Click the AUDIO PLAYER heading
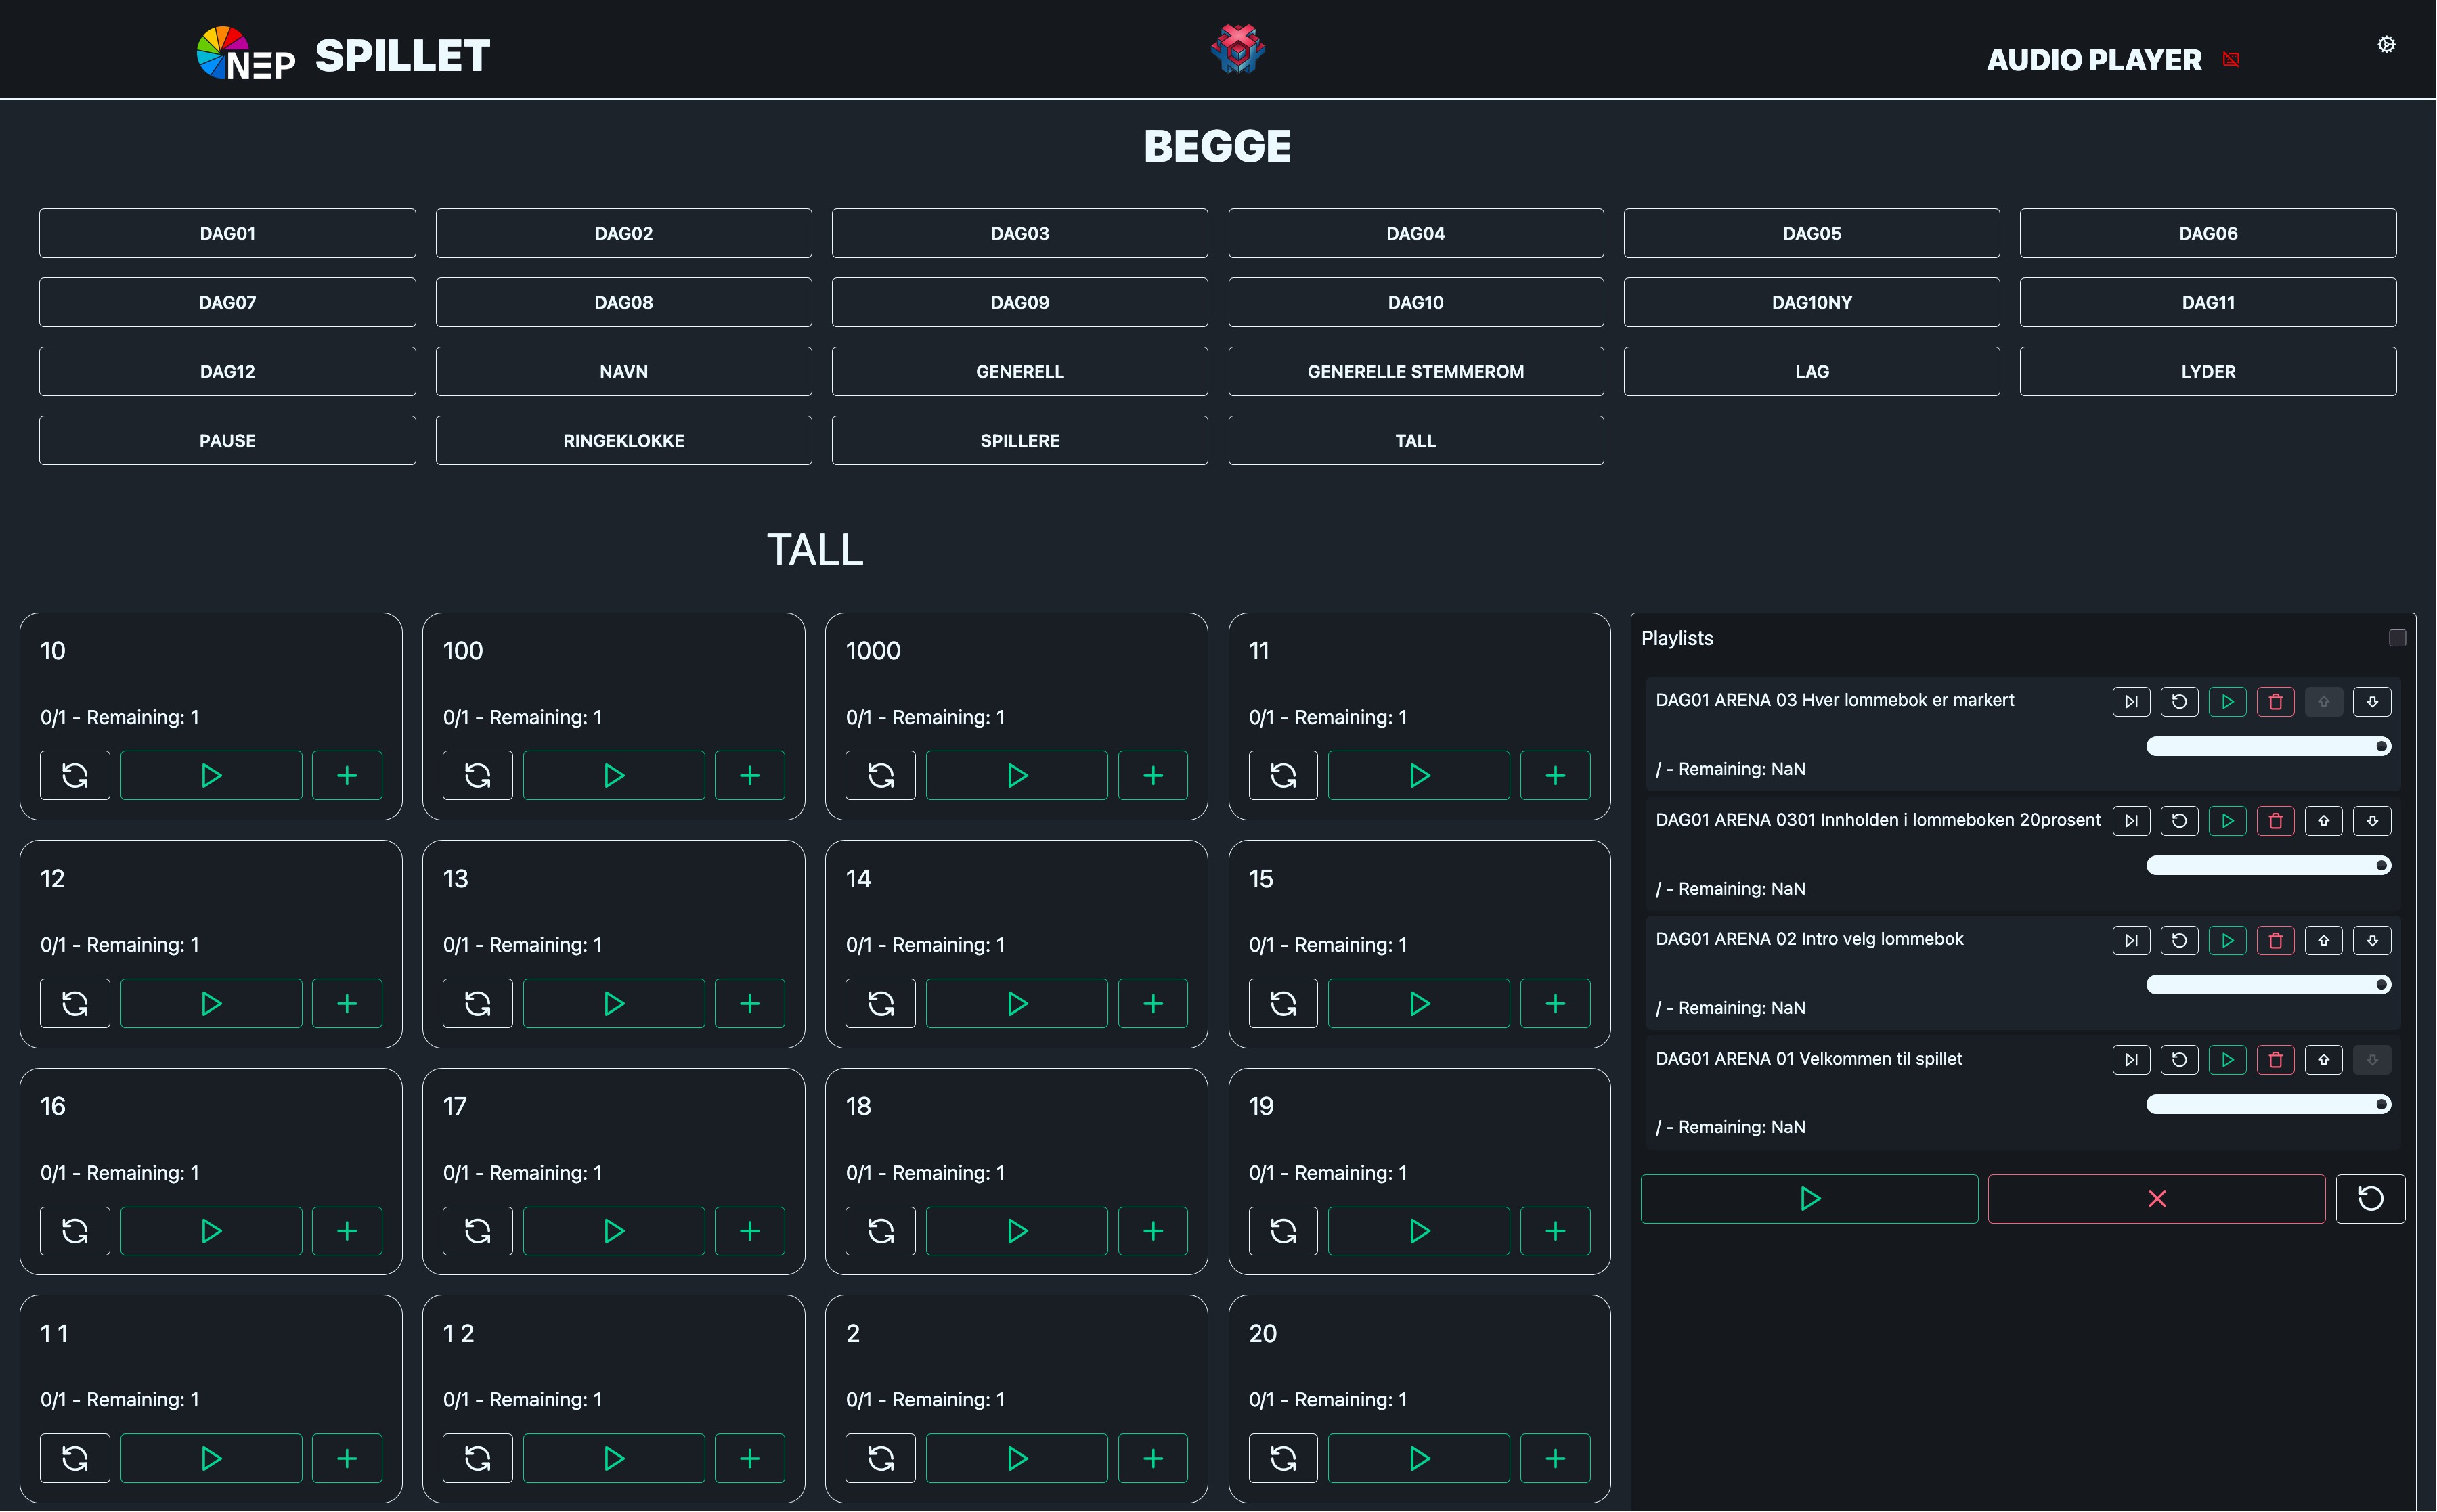This screenshot has height=1512, width=2437. click(2094, 60)
